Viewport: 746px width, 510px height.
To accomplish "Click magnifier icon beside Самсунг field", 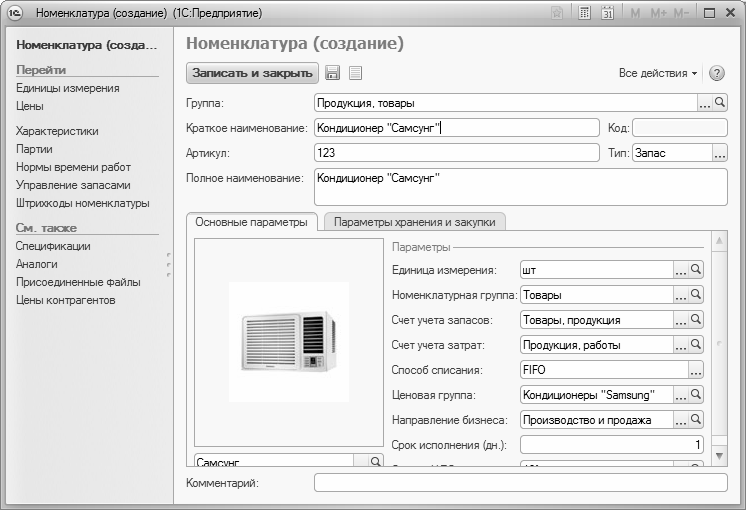I will [x=375, y=461].
